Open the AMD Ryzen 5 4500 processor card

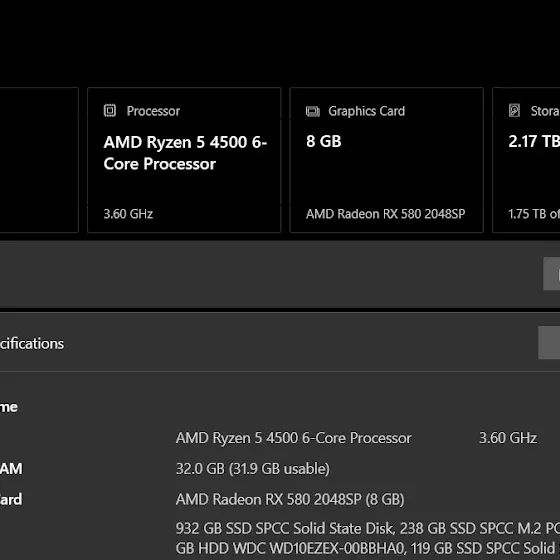click(x=184, y=160)
